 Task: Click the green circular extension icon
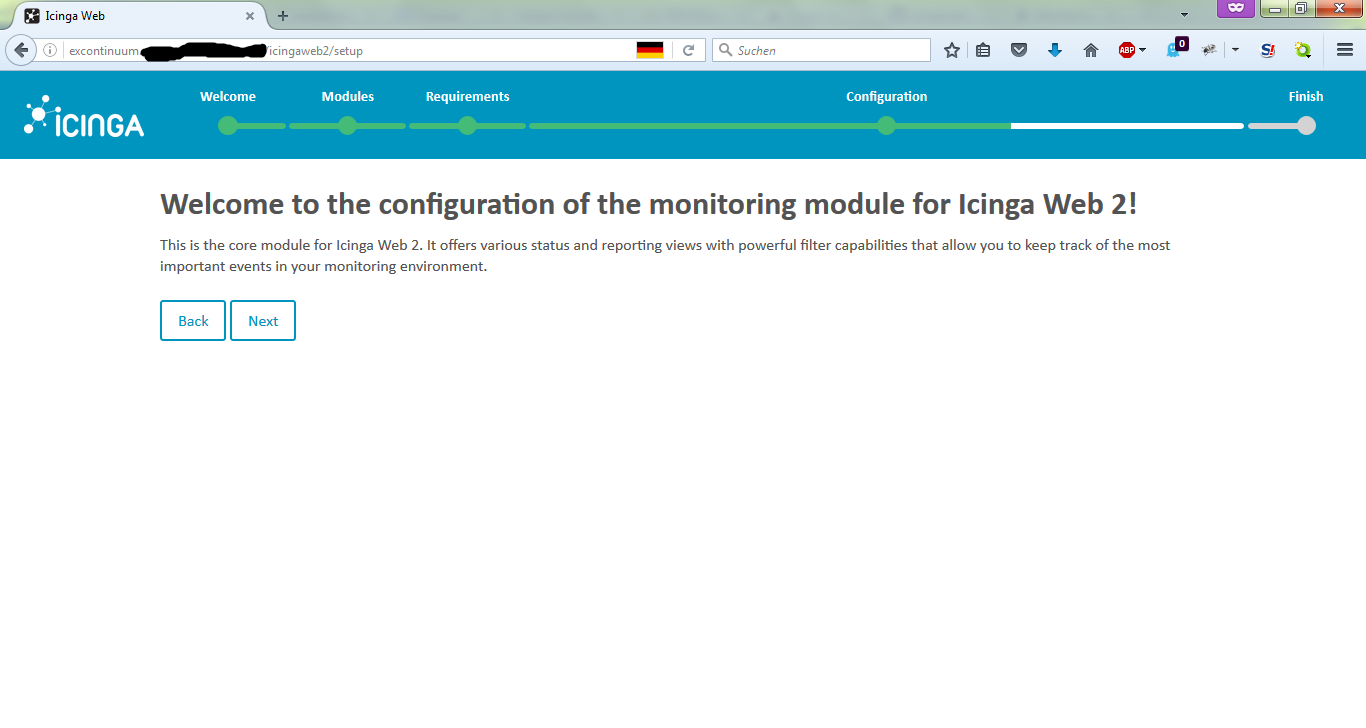(x=1303, y=50)
